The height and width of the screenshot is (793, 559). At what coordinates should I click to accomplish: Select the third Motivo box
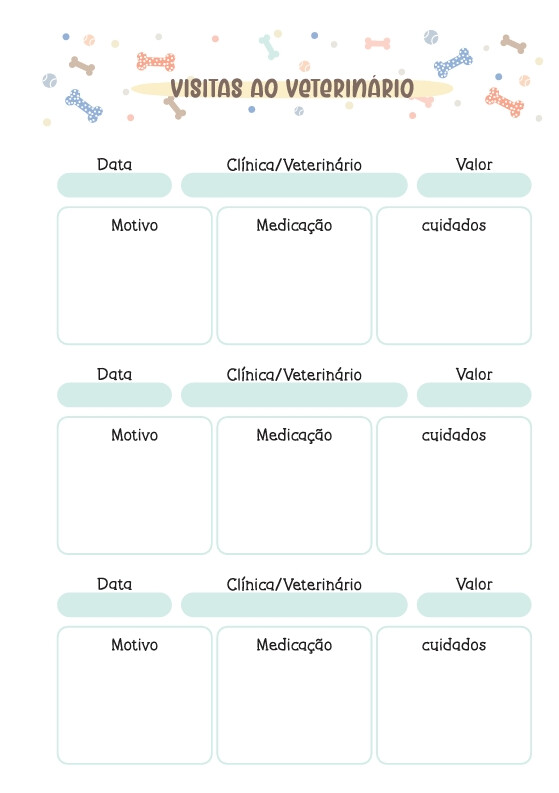pyautogui.click(x=135, y=695)
